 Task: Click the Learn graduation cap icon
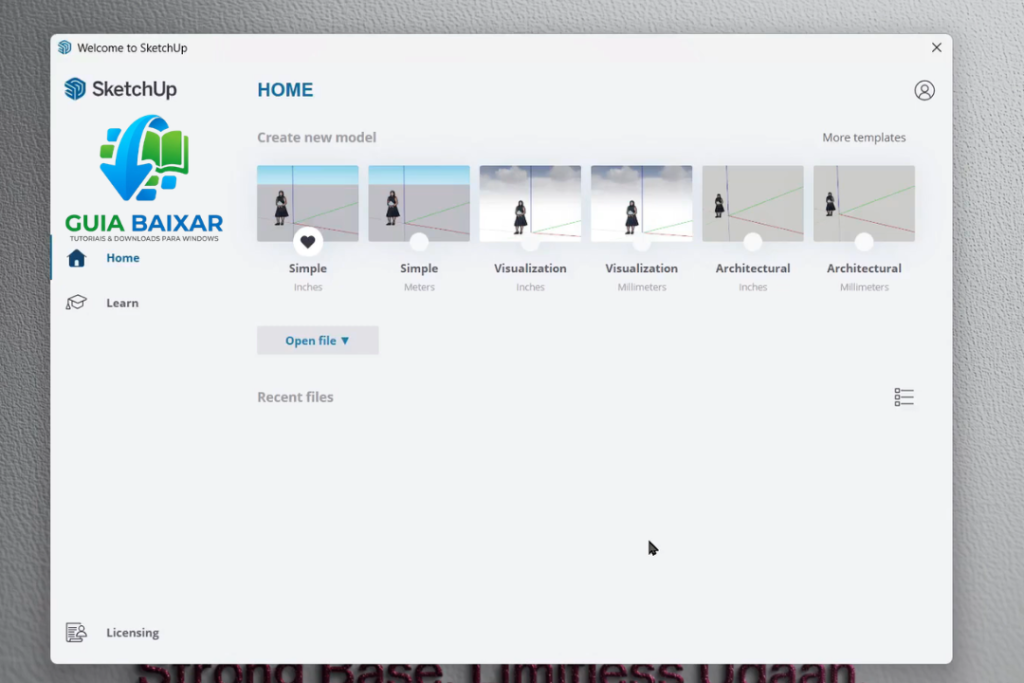click(76, 303)
